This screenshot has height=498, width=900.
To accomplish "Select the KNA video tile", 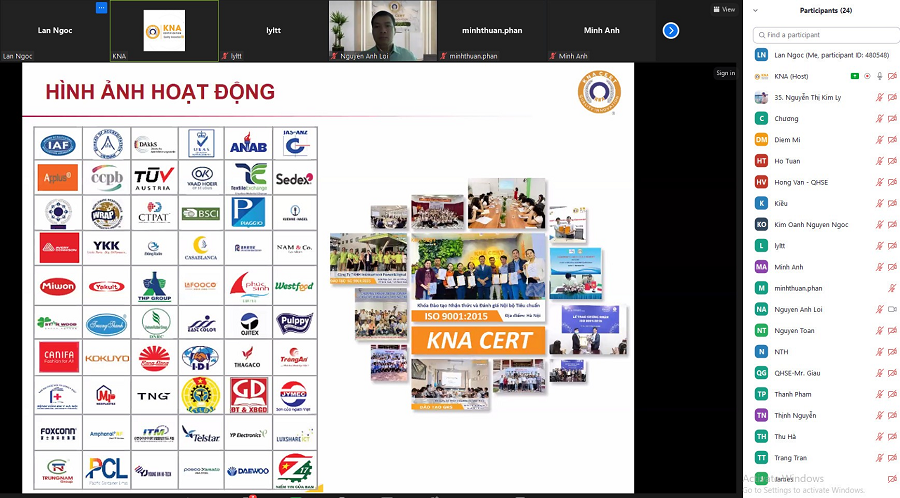I will click(x=164, y=30).
